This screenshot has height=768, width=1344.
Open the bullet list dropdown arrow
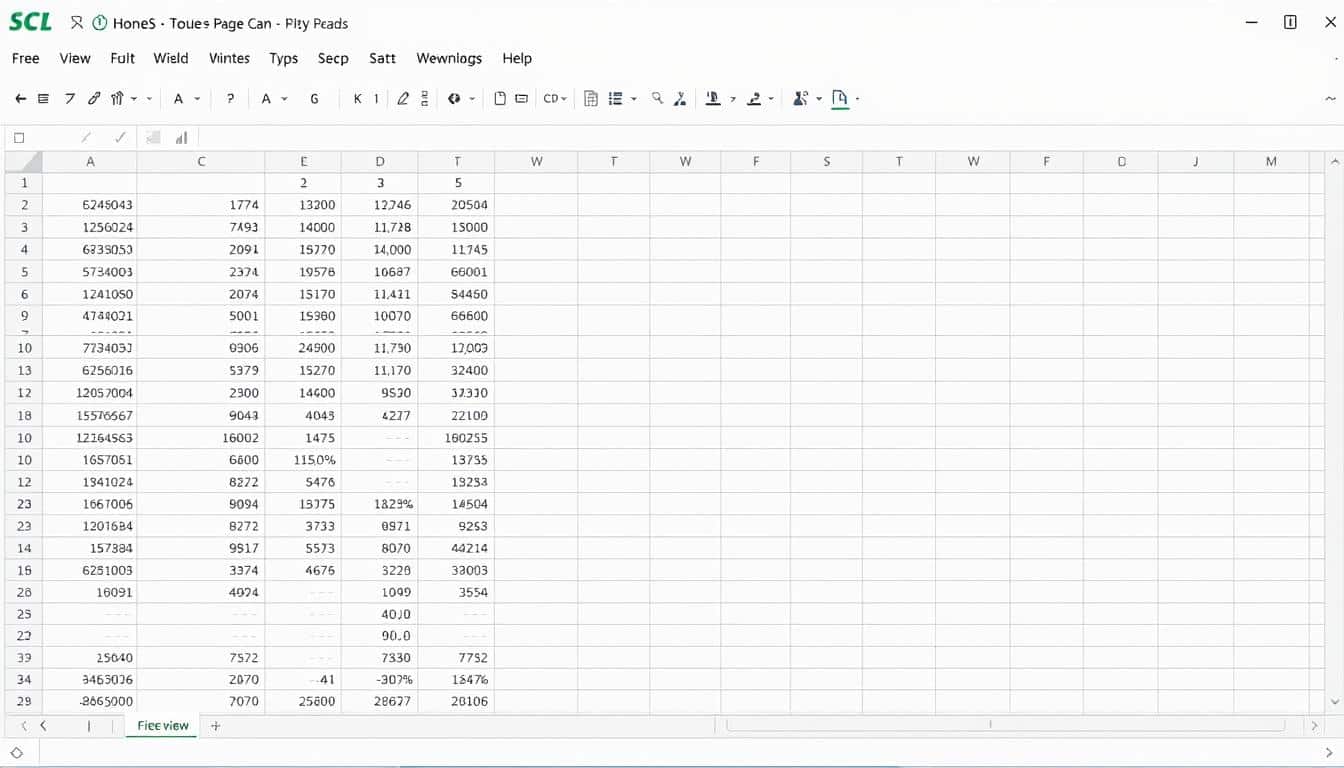[x=634, y=99]
